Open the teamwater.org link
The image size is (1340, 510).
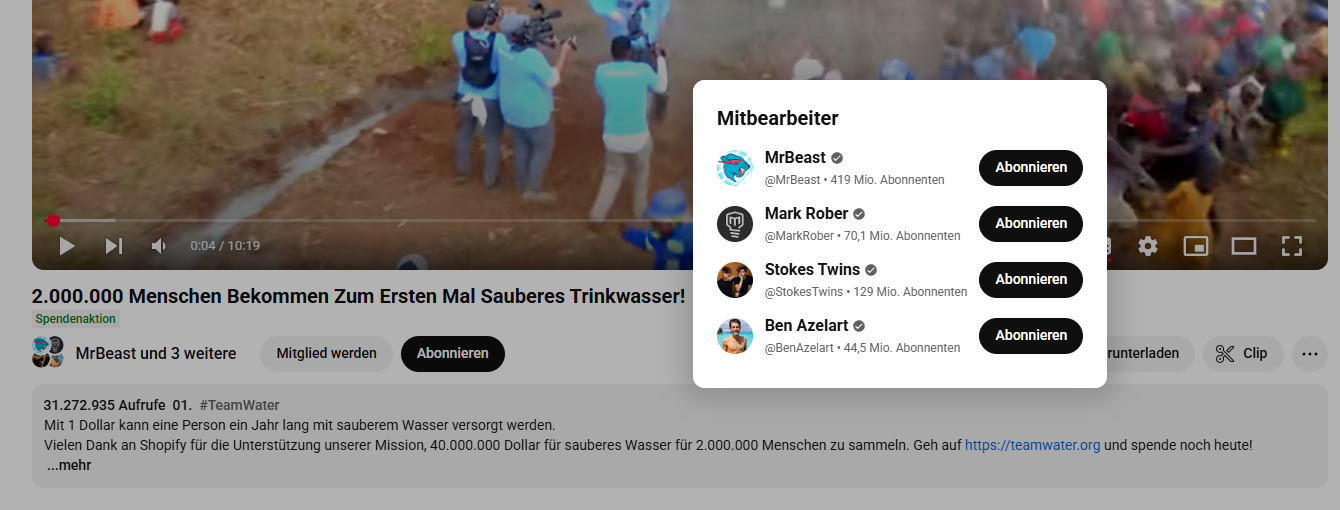coord(1033,445)
